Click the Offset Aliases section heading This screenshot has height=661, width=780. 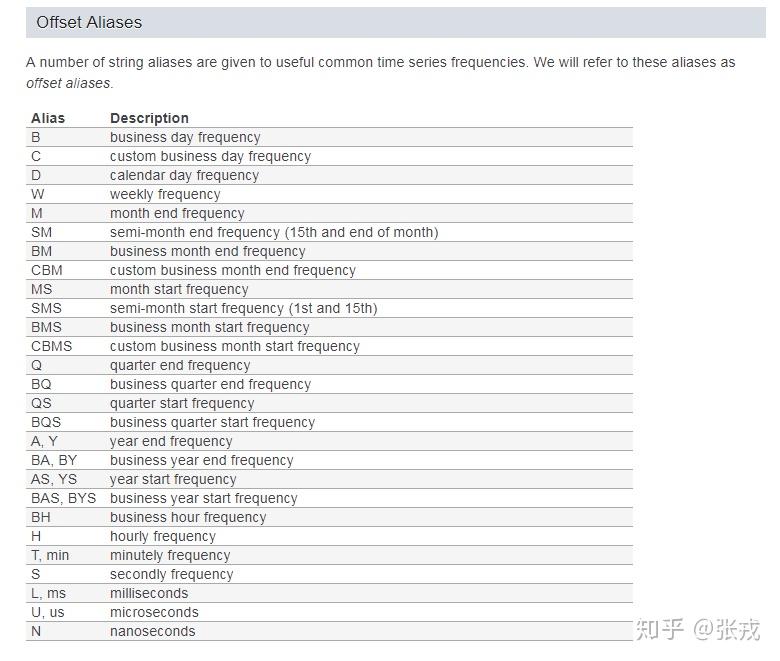[89, 22]
